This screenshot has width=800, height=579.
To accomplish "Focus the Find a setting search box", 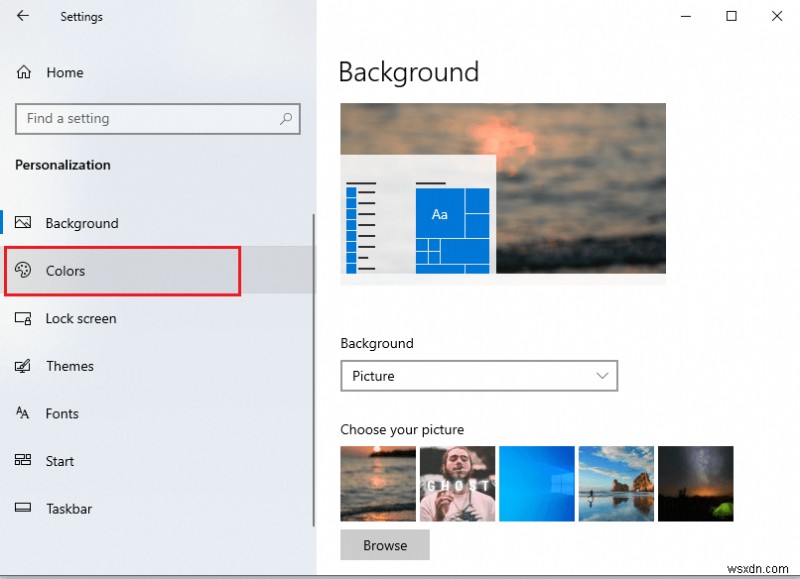I will coord(158,119).
